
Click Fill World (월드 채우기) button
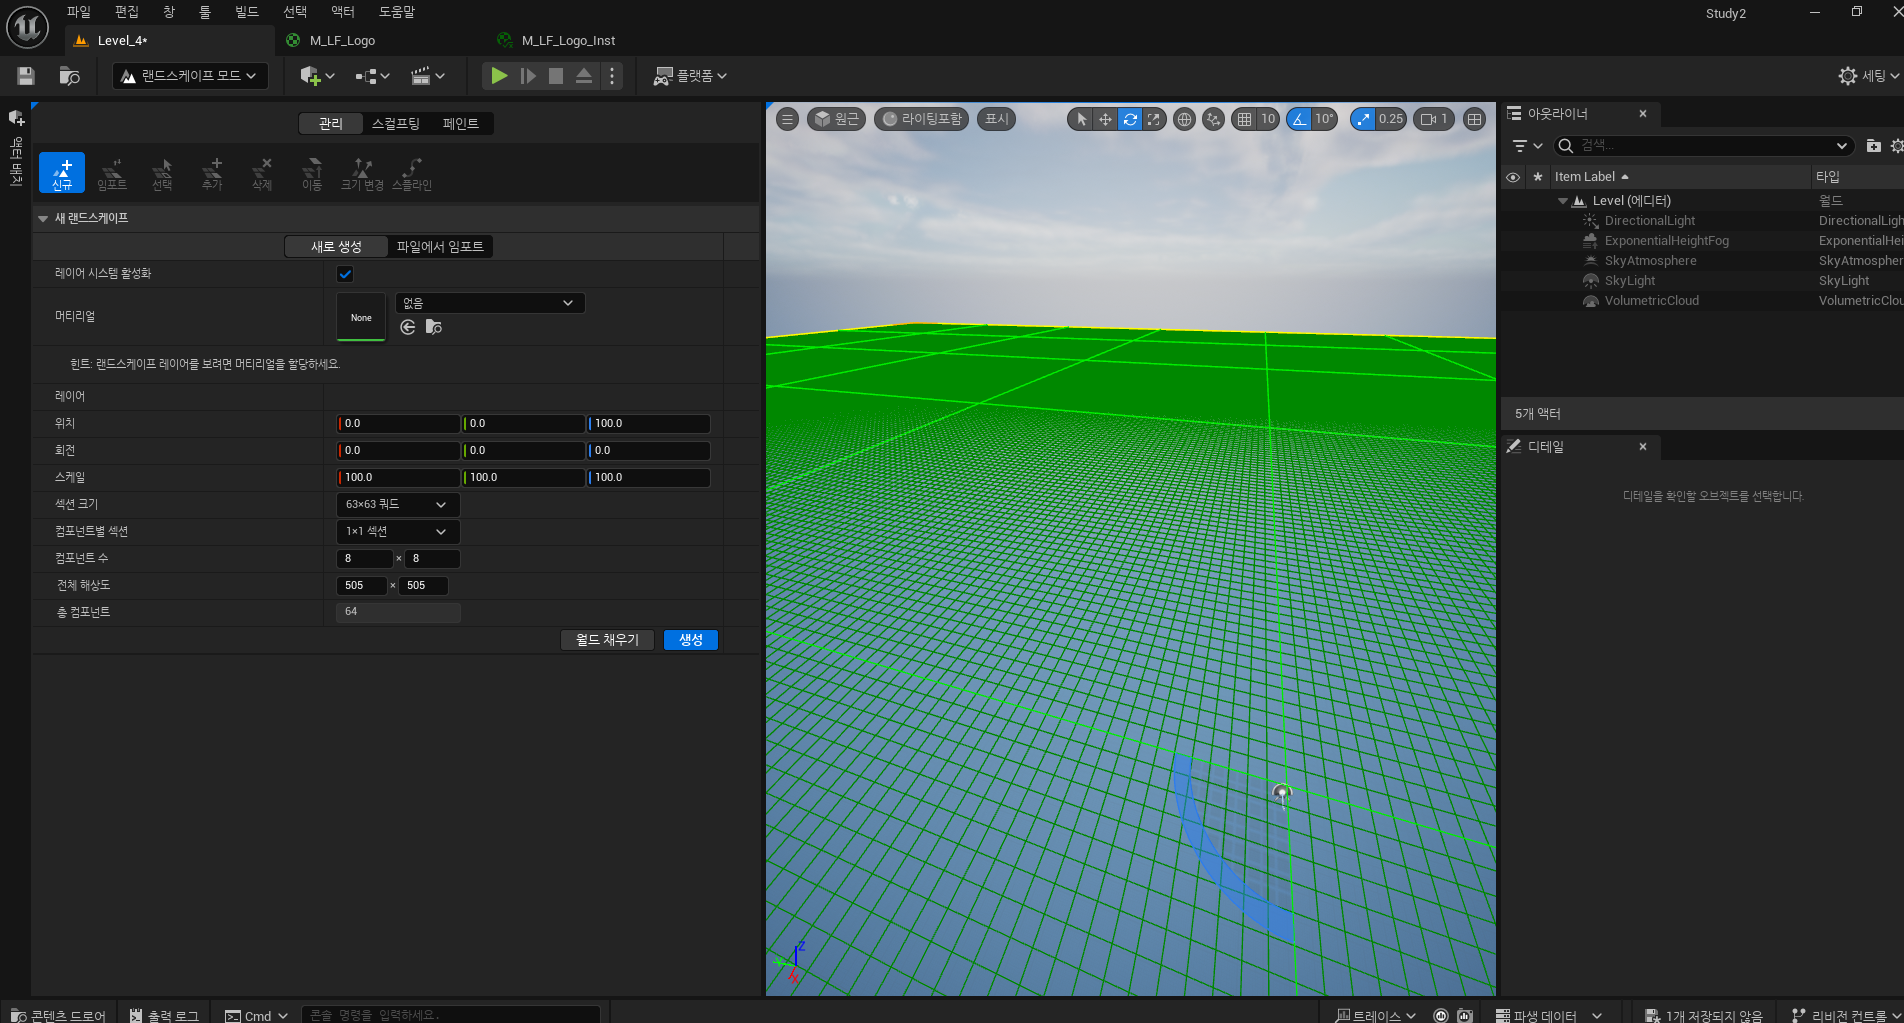coord(607,640)
